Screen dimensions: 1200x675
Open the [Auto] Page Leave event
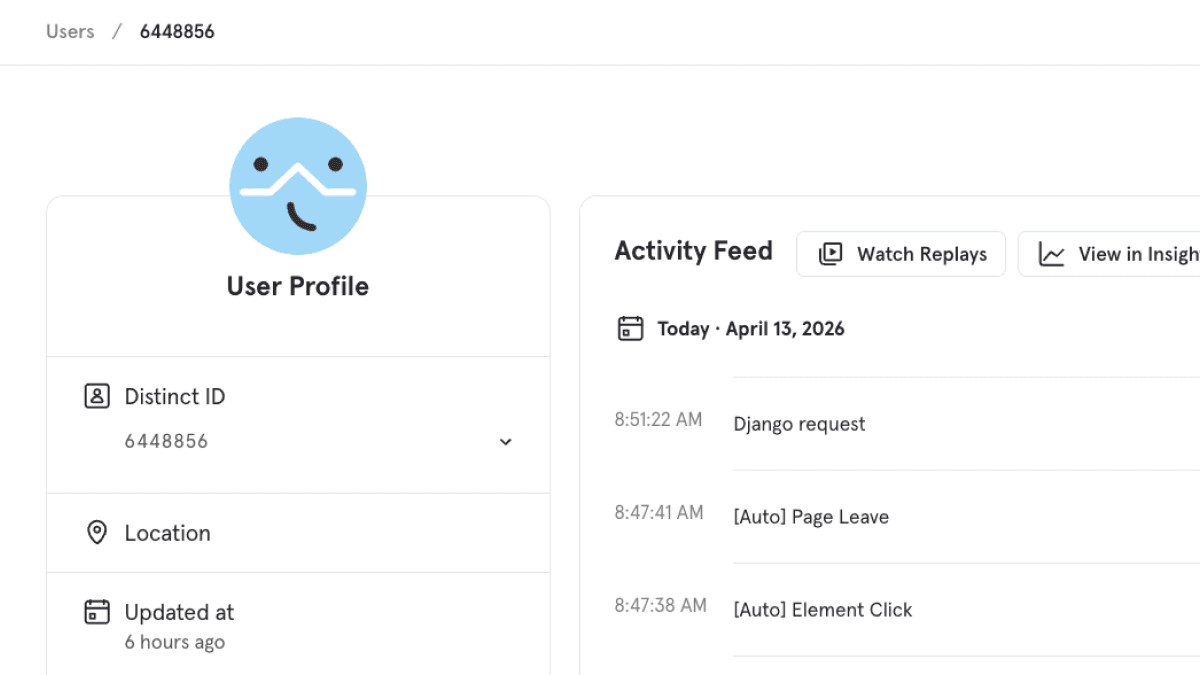pyautogui.click(x=811, y=517)
